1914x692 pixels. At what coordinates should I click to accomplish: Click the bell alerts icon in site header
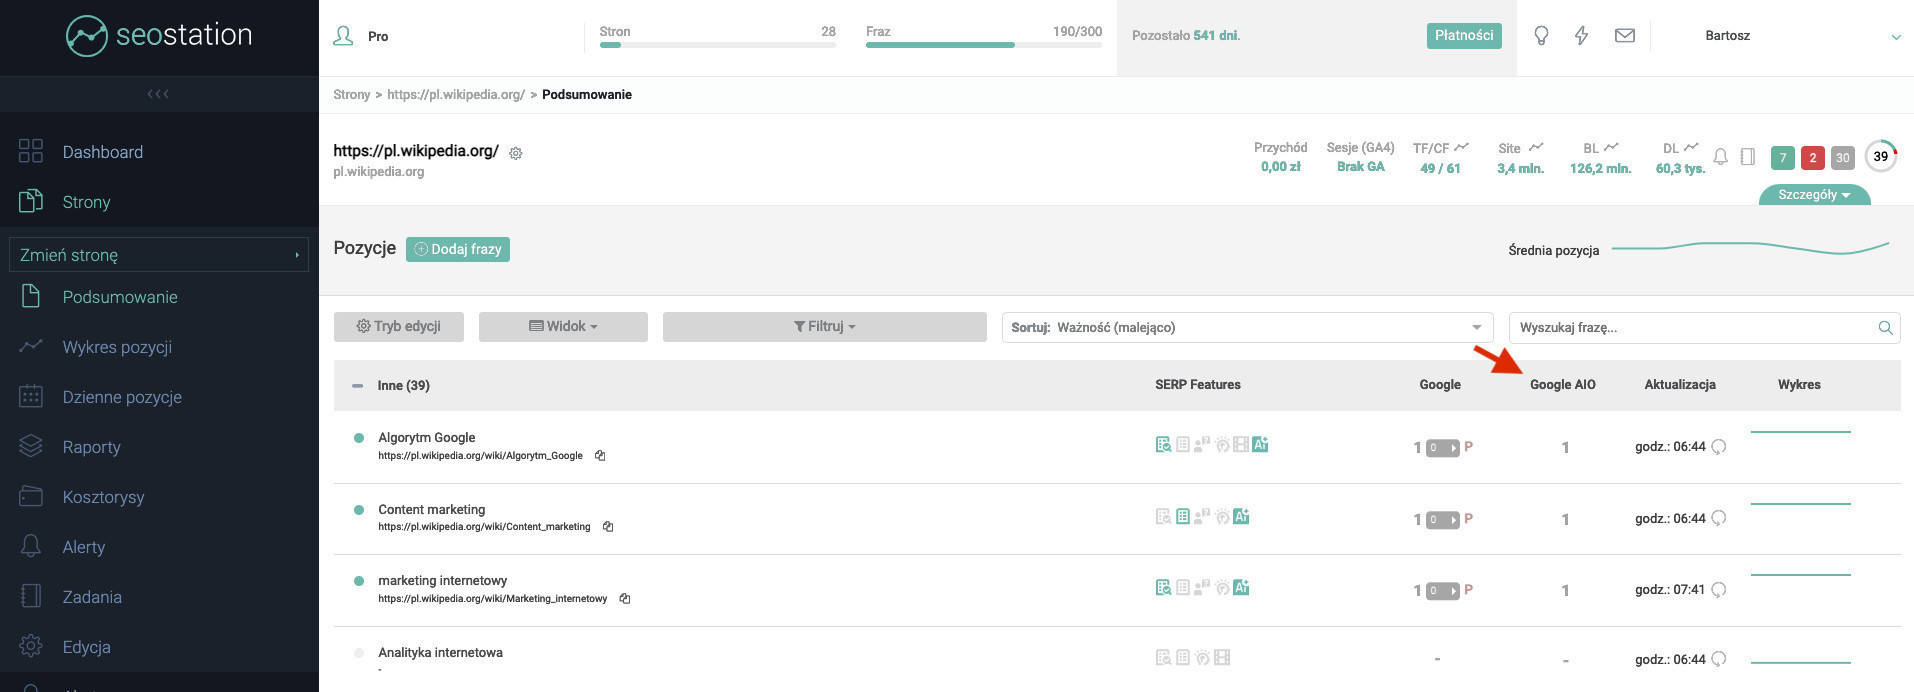1720,157
